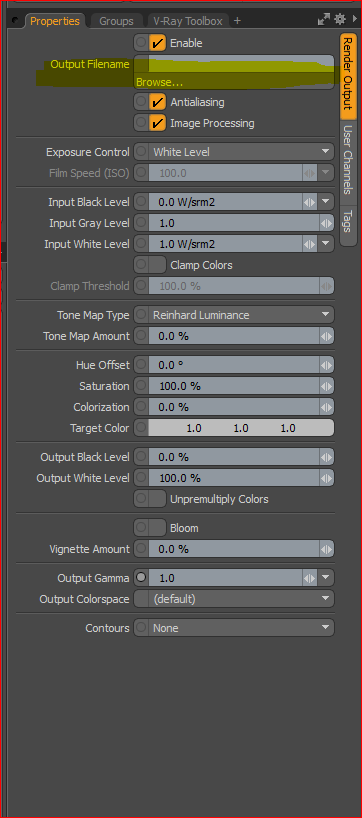The image size is (362, 818).
Task: Switch to the Properties tab
Action: pos(55,21)
